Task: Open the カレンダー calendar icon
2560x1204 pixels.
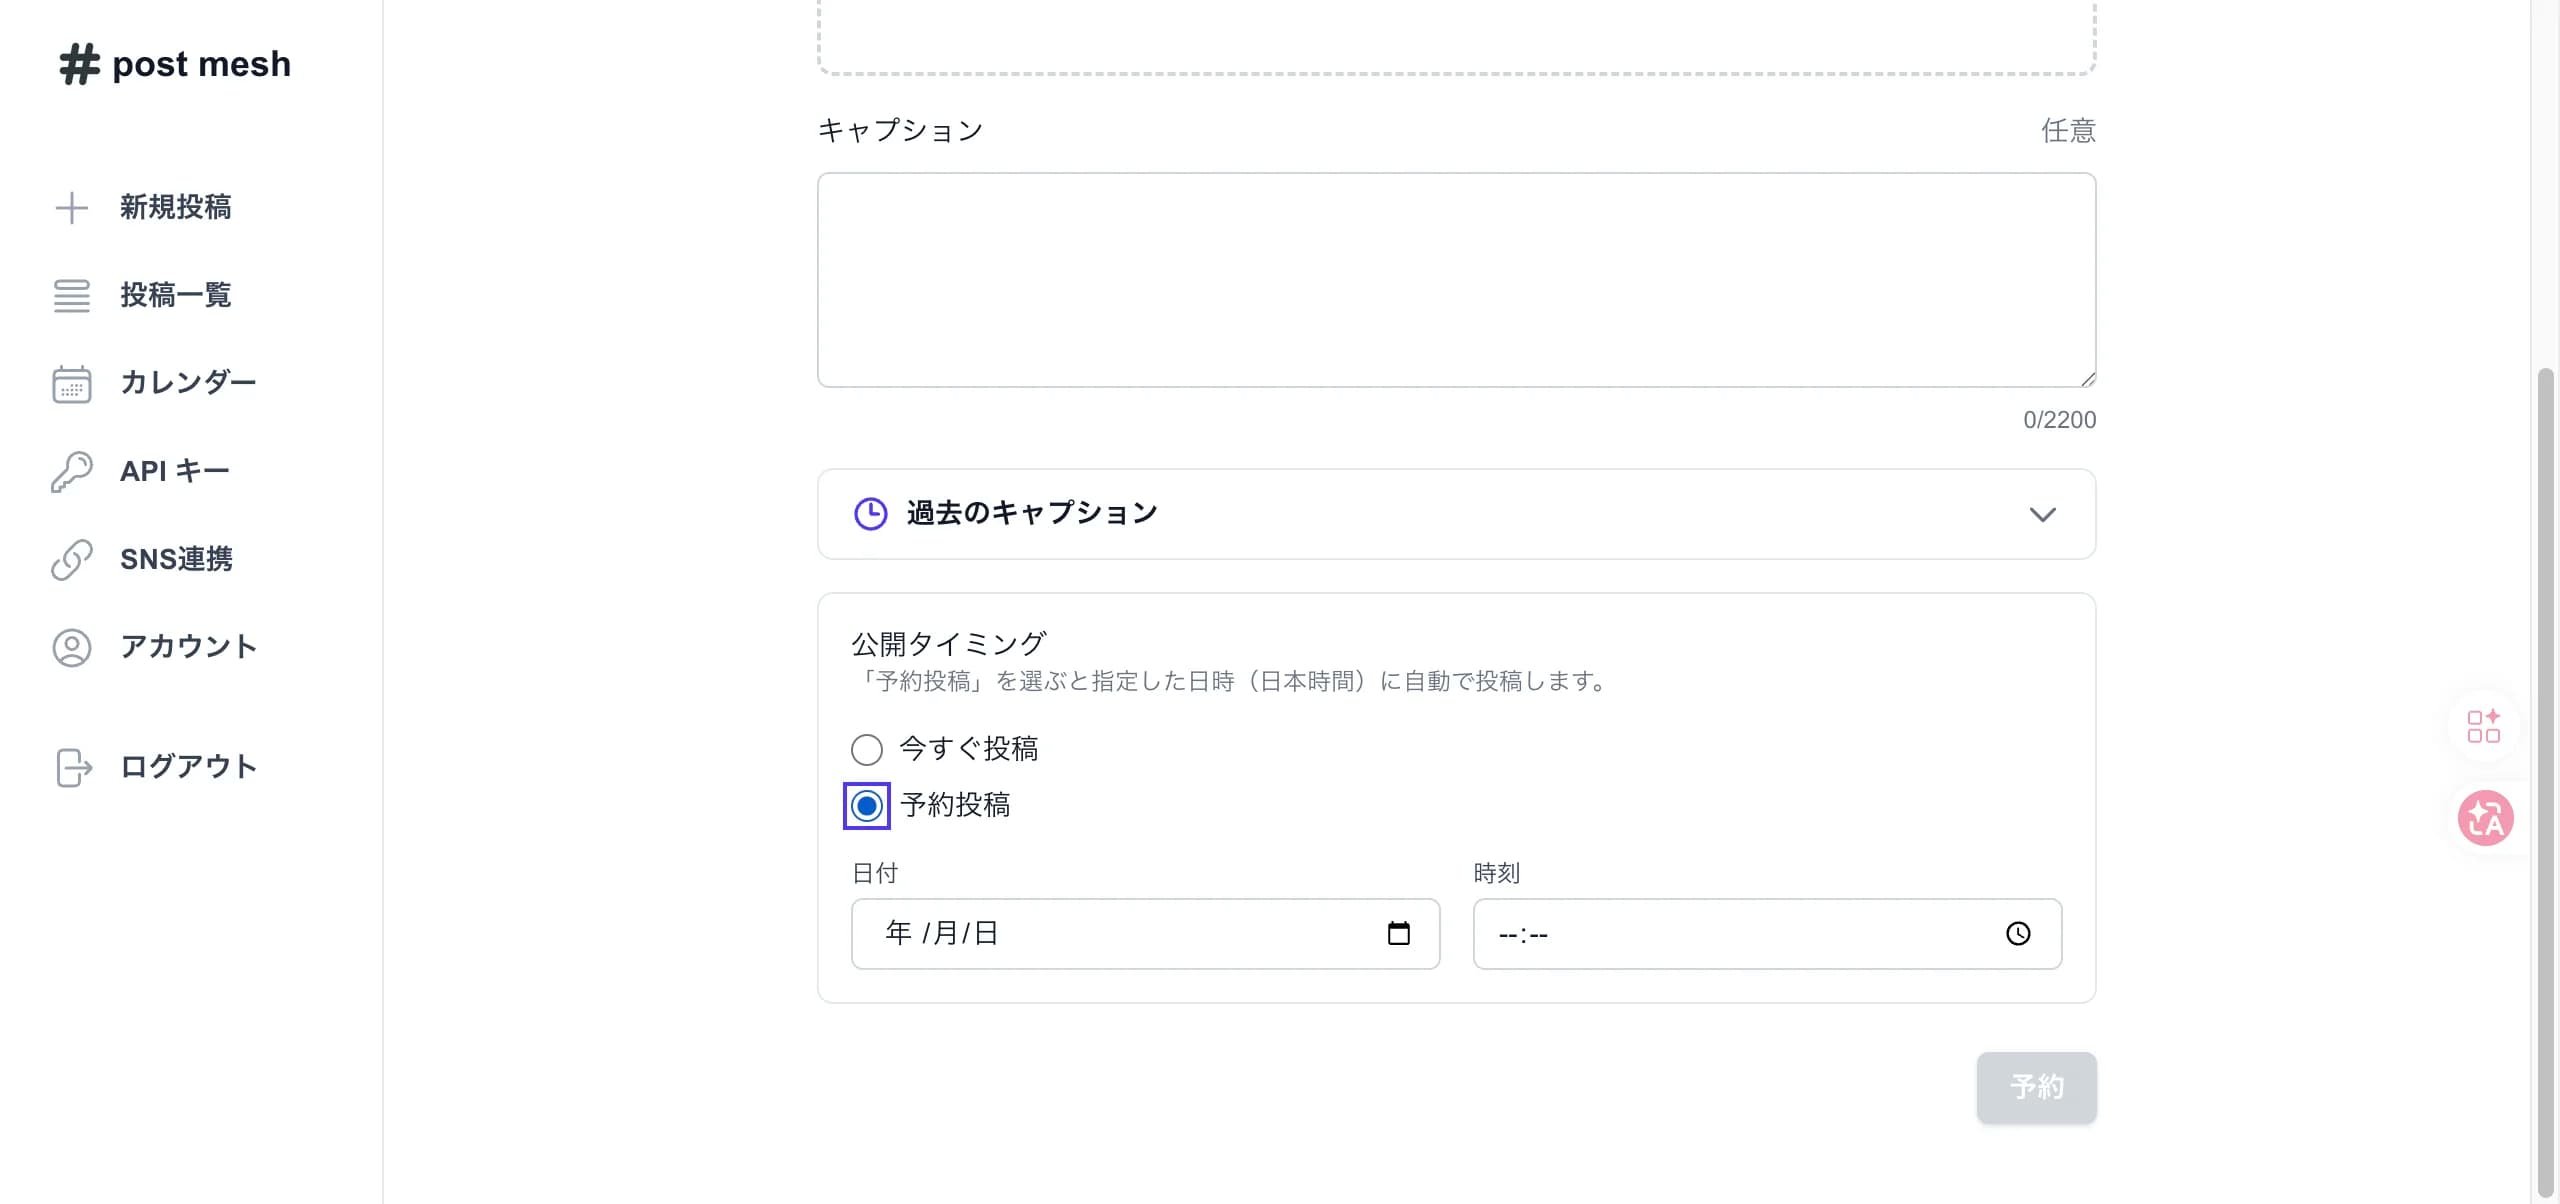Action: pyautogui.click(x=71, y=383)
